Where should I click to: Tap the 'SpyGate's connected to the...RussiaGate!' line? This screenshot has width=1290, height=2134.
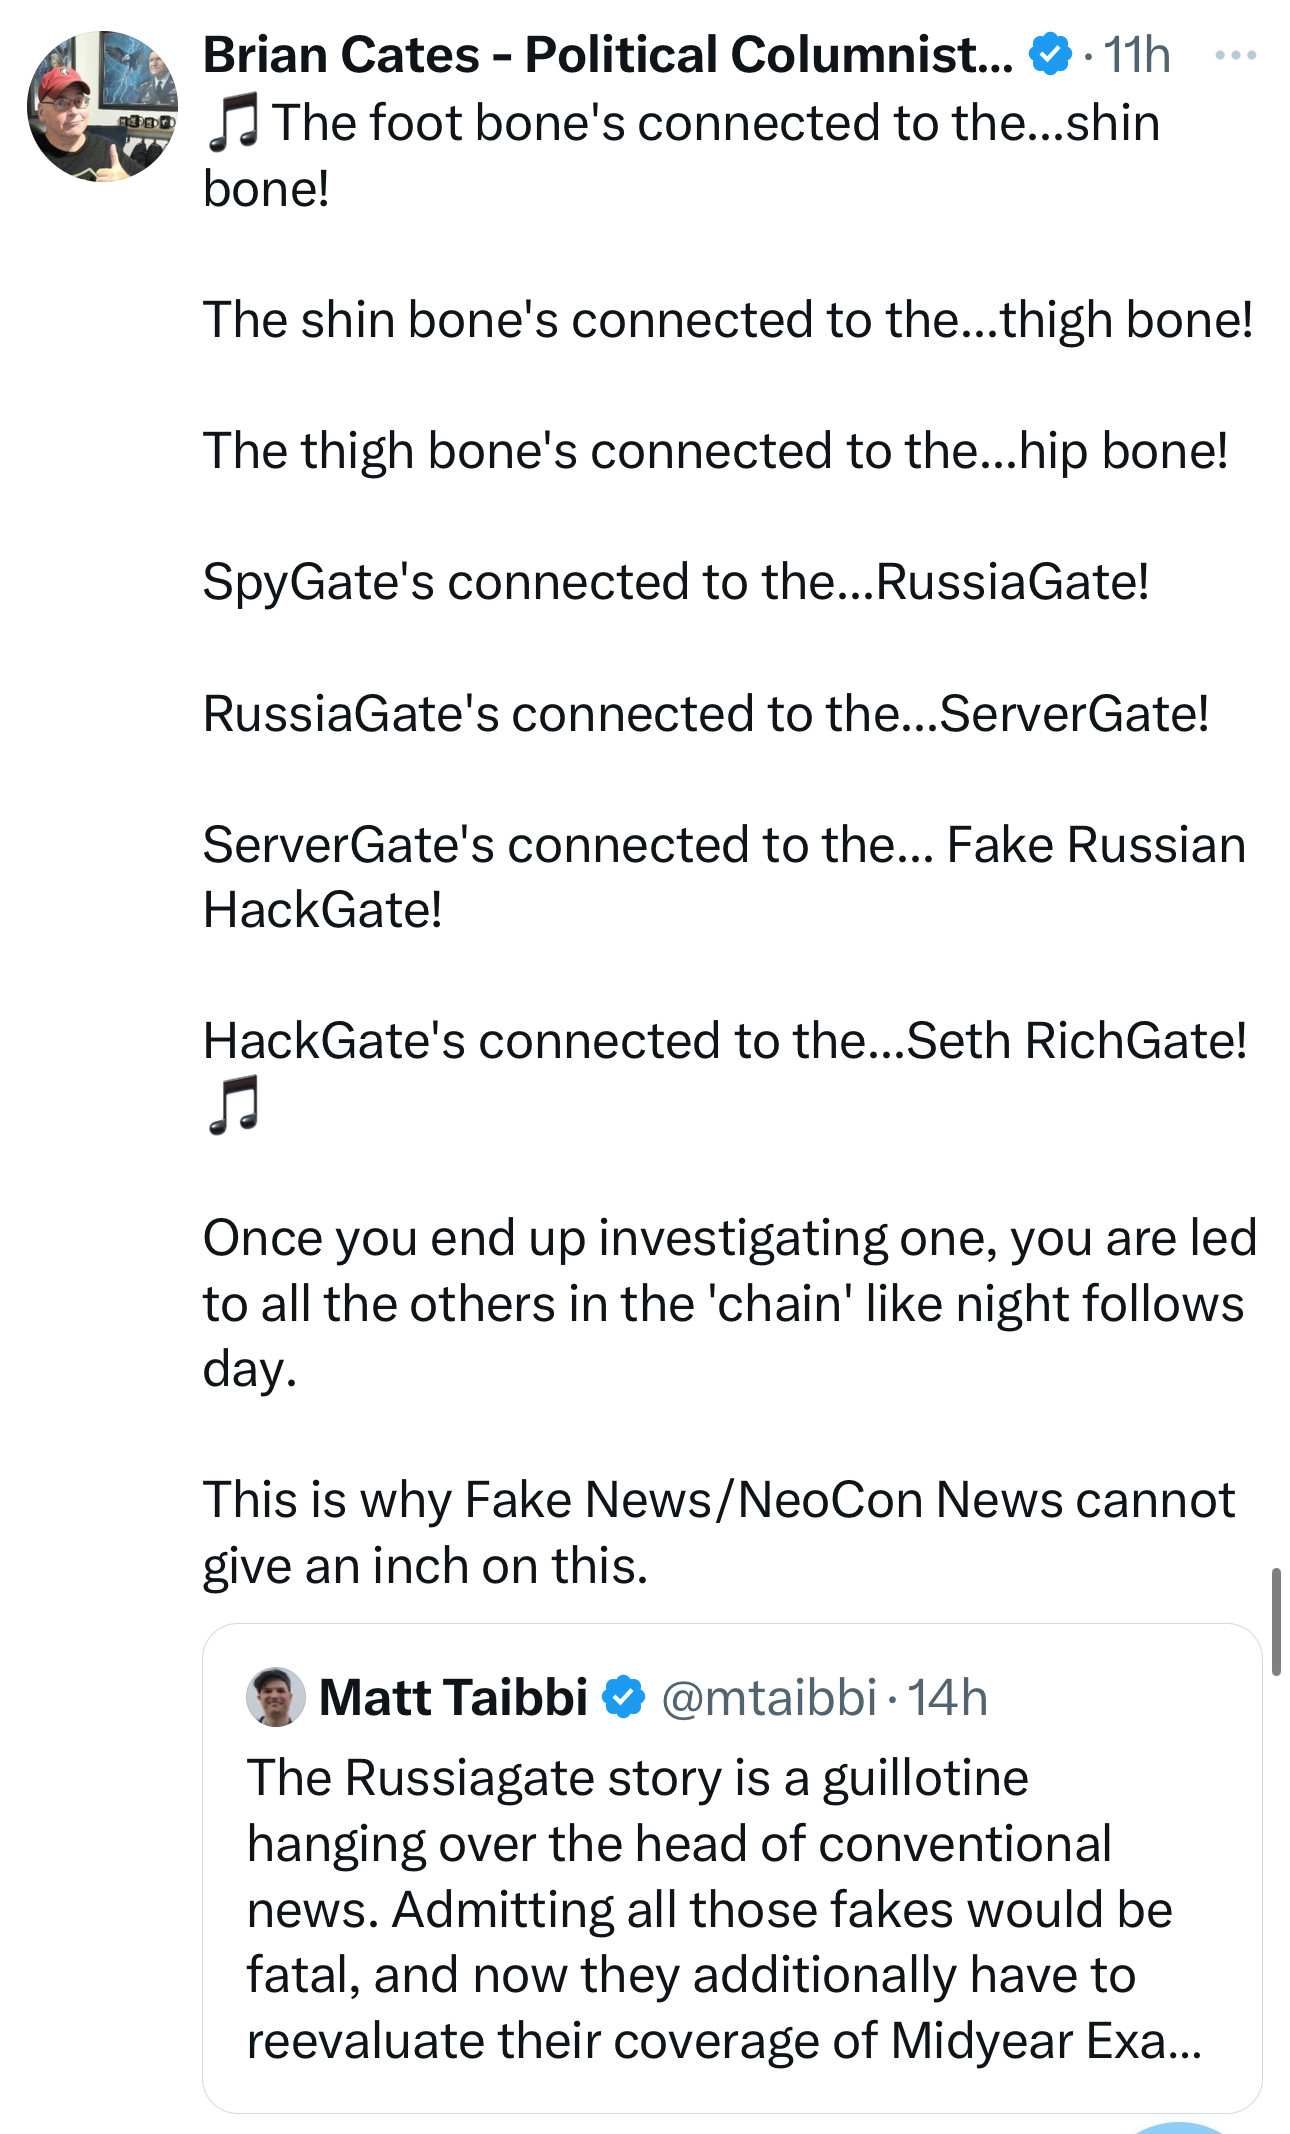[676, 582]
